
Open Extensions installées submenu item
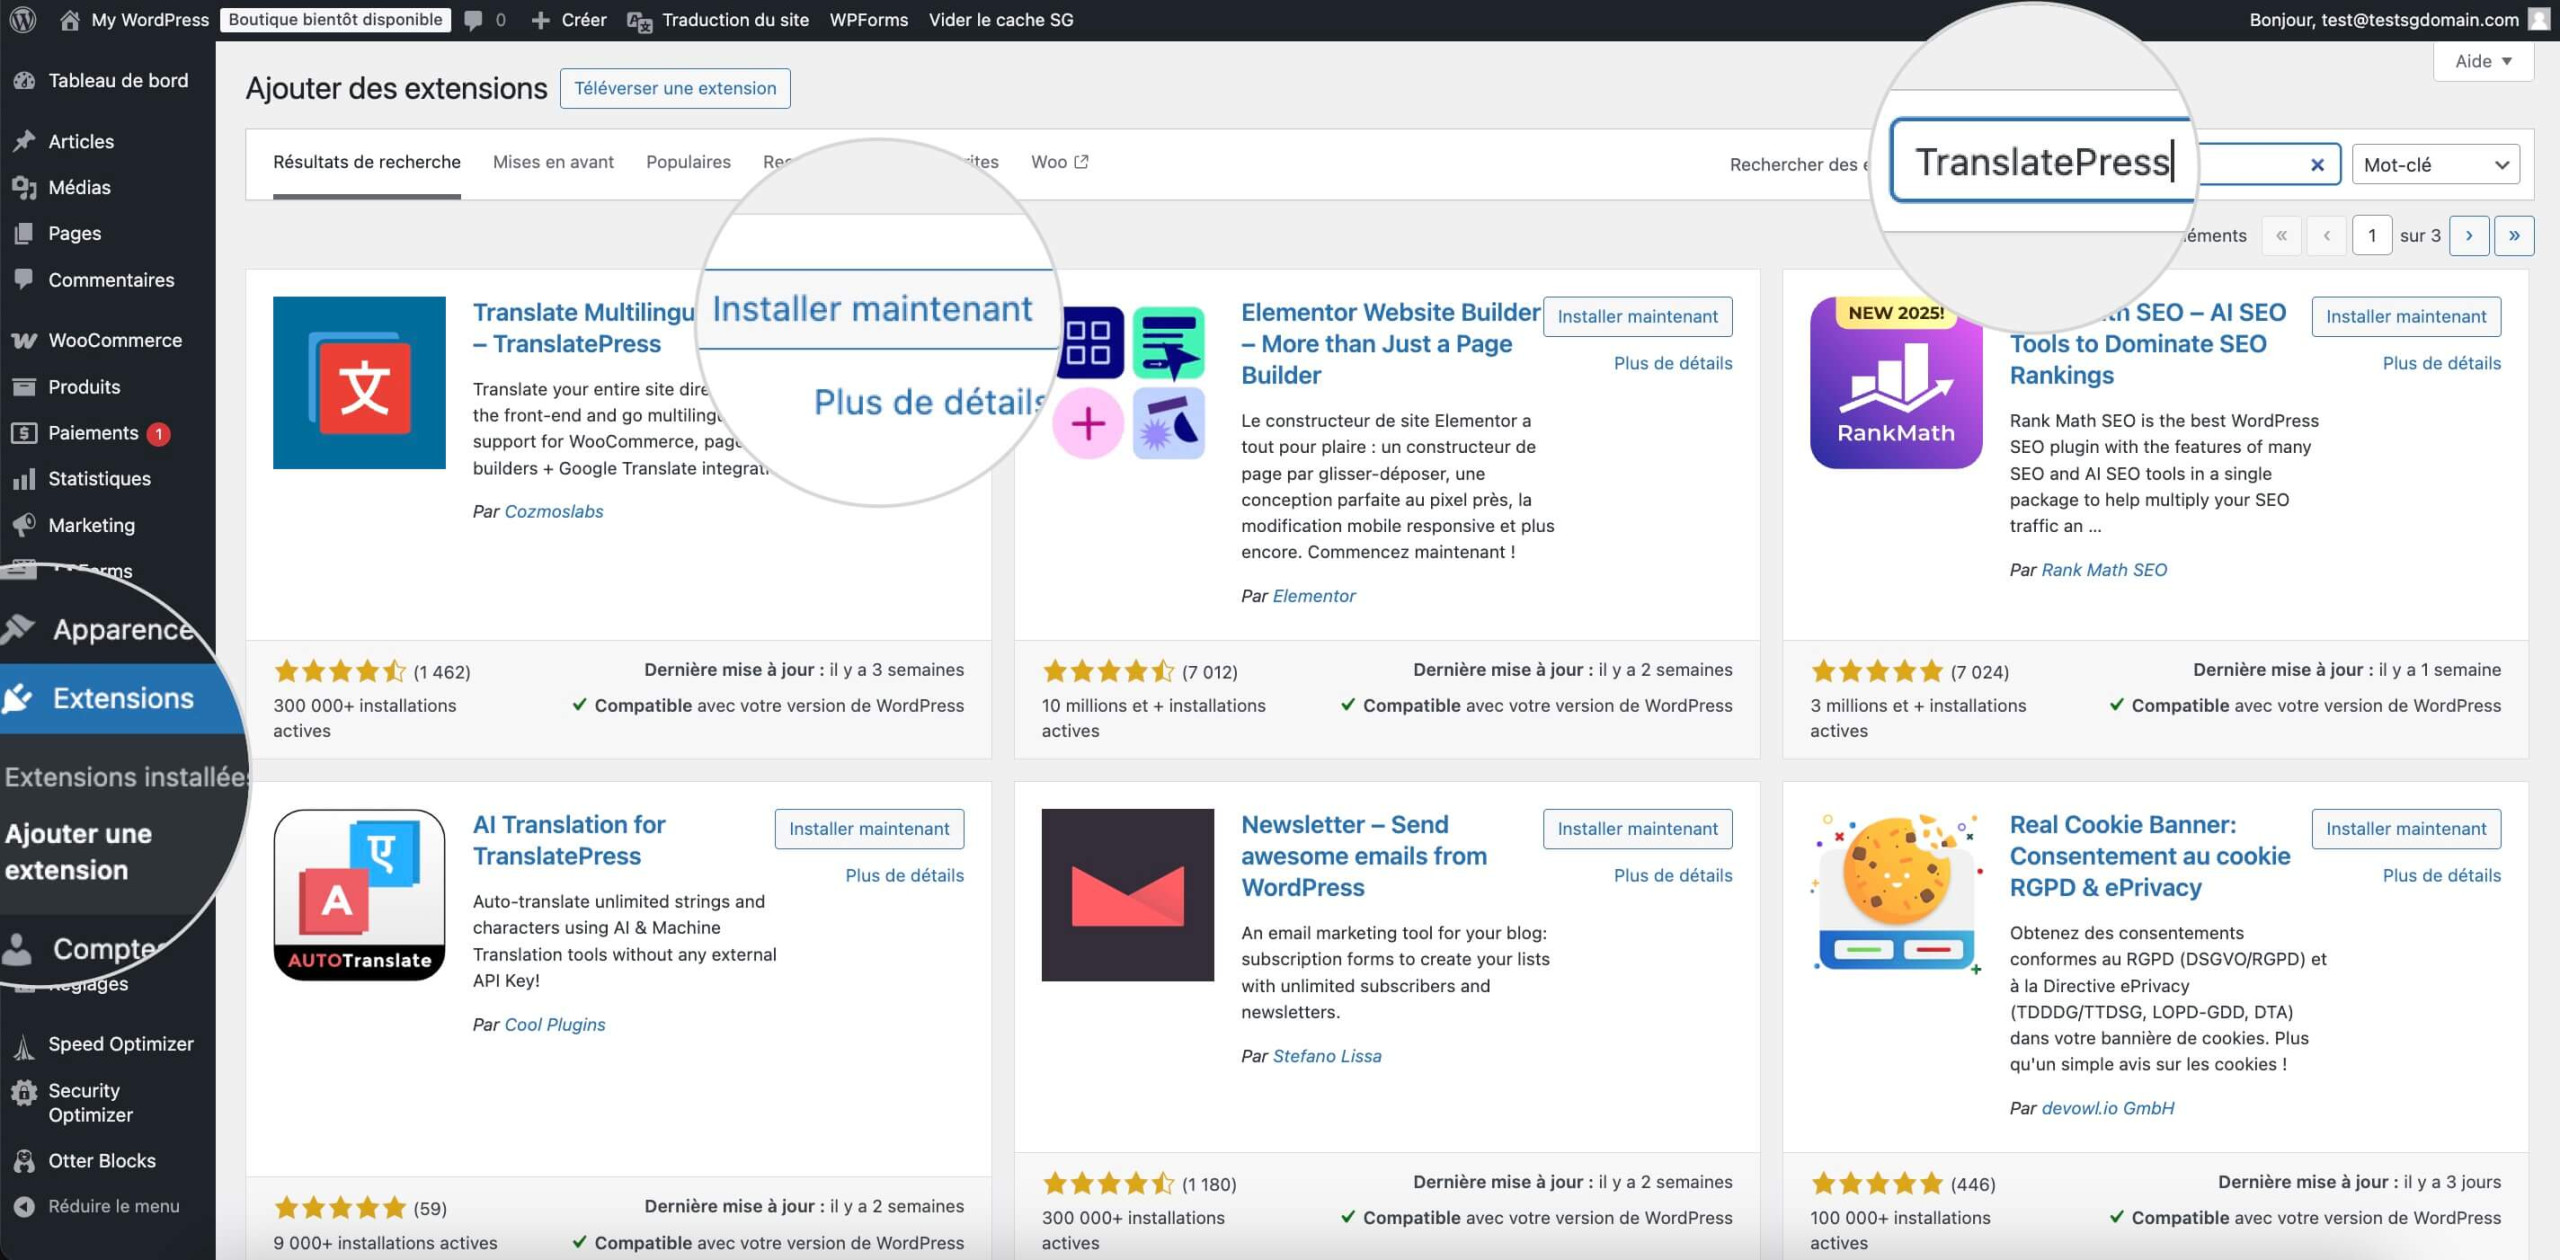tap(124, 777)
